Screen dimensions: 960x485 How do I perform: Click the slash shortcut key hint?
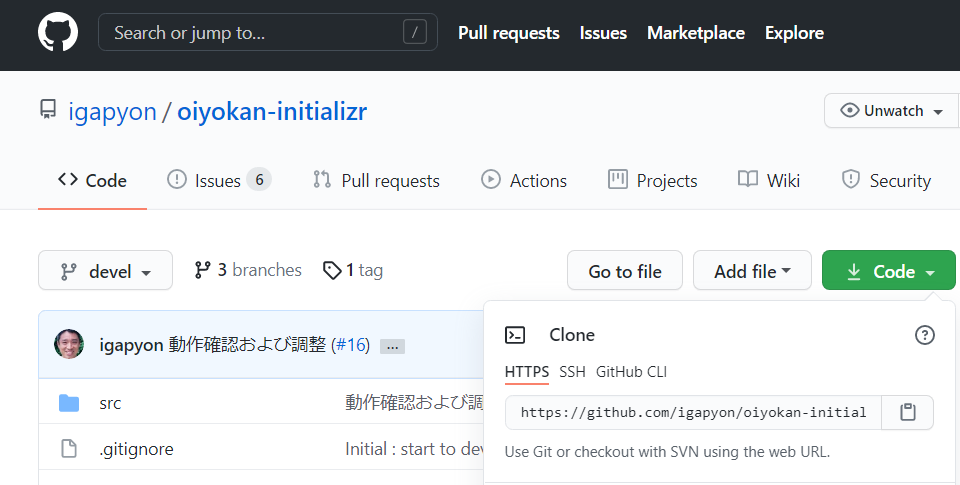click(414, 32)
